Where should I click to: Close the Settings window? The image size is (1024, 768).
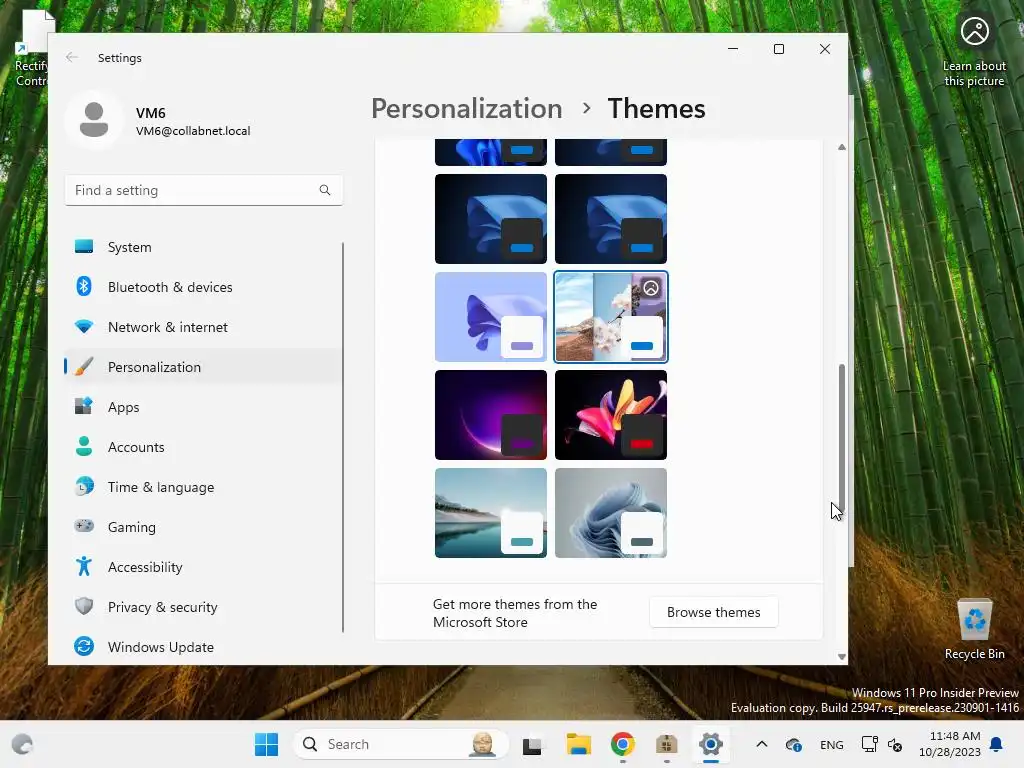click(x=825, y=49)
